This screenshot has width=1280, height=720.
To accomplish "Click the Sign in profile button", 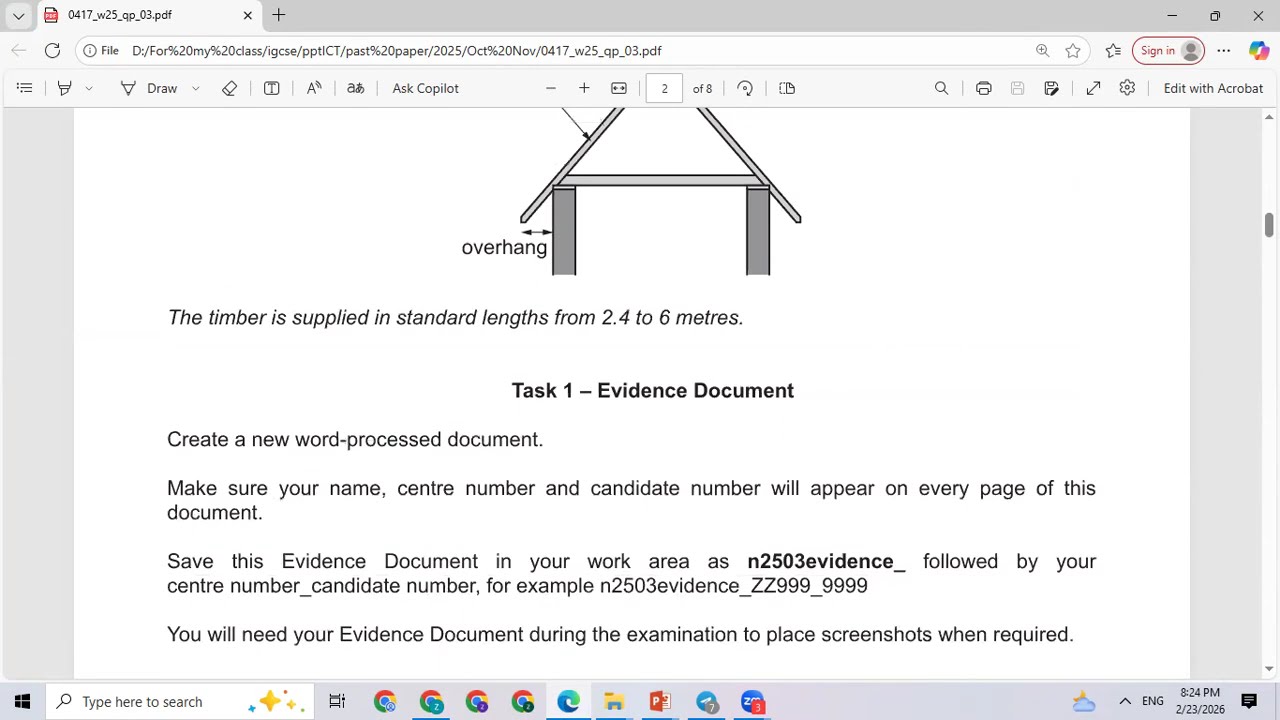I will [x=1167, y=50].
